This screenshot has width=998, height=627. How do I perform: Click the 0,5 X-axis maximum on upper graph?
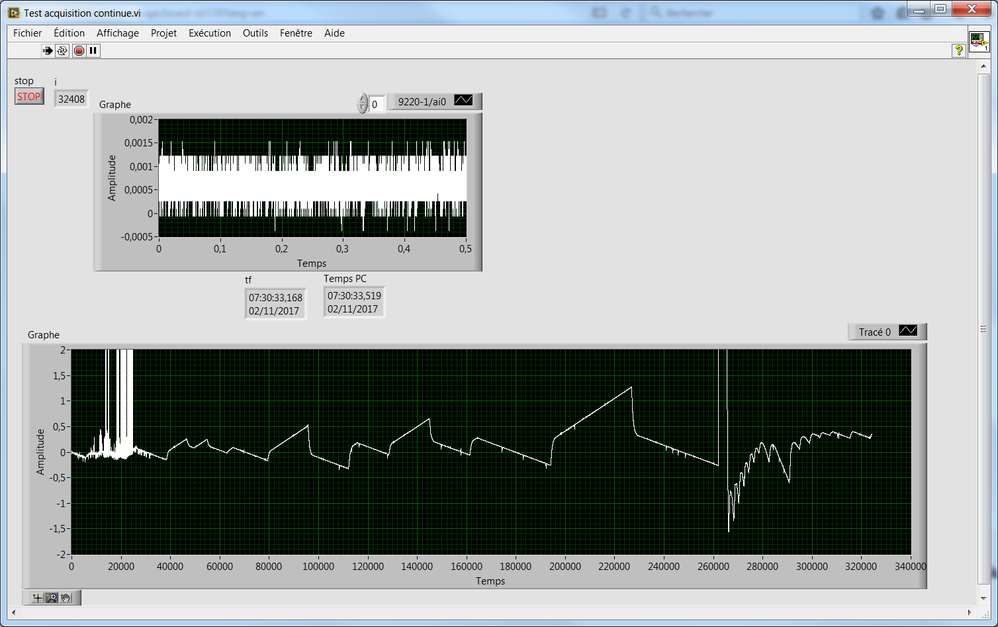pyautogui.click(x=465, y=249)
